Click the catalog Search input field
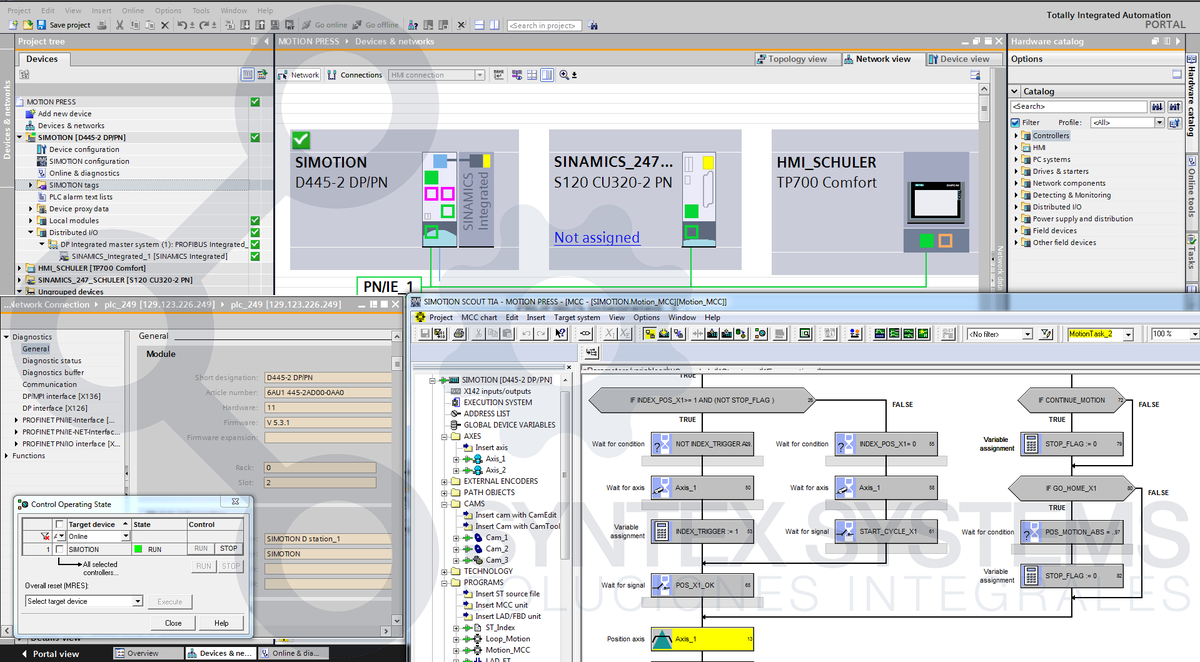This screenshot has height=662, width=1200. [1078, 106]
